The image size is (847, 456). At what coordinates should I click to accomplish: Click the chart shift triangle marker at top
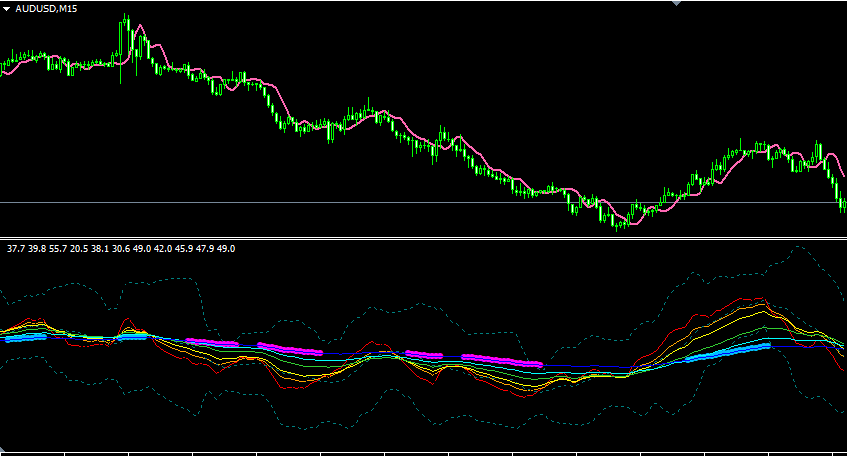[x=676, y=3]
